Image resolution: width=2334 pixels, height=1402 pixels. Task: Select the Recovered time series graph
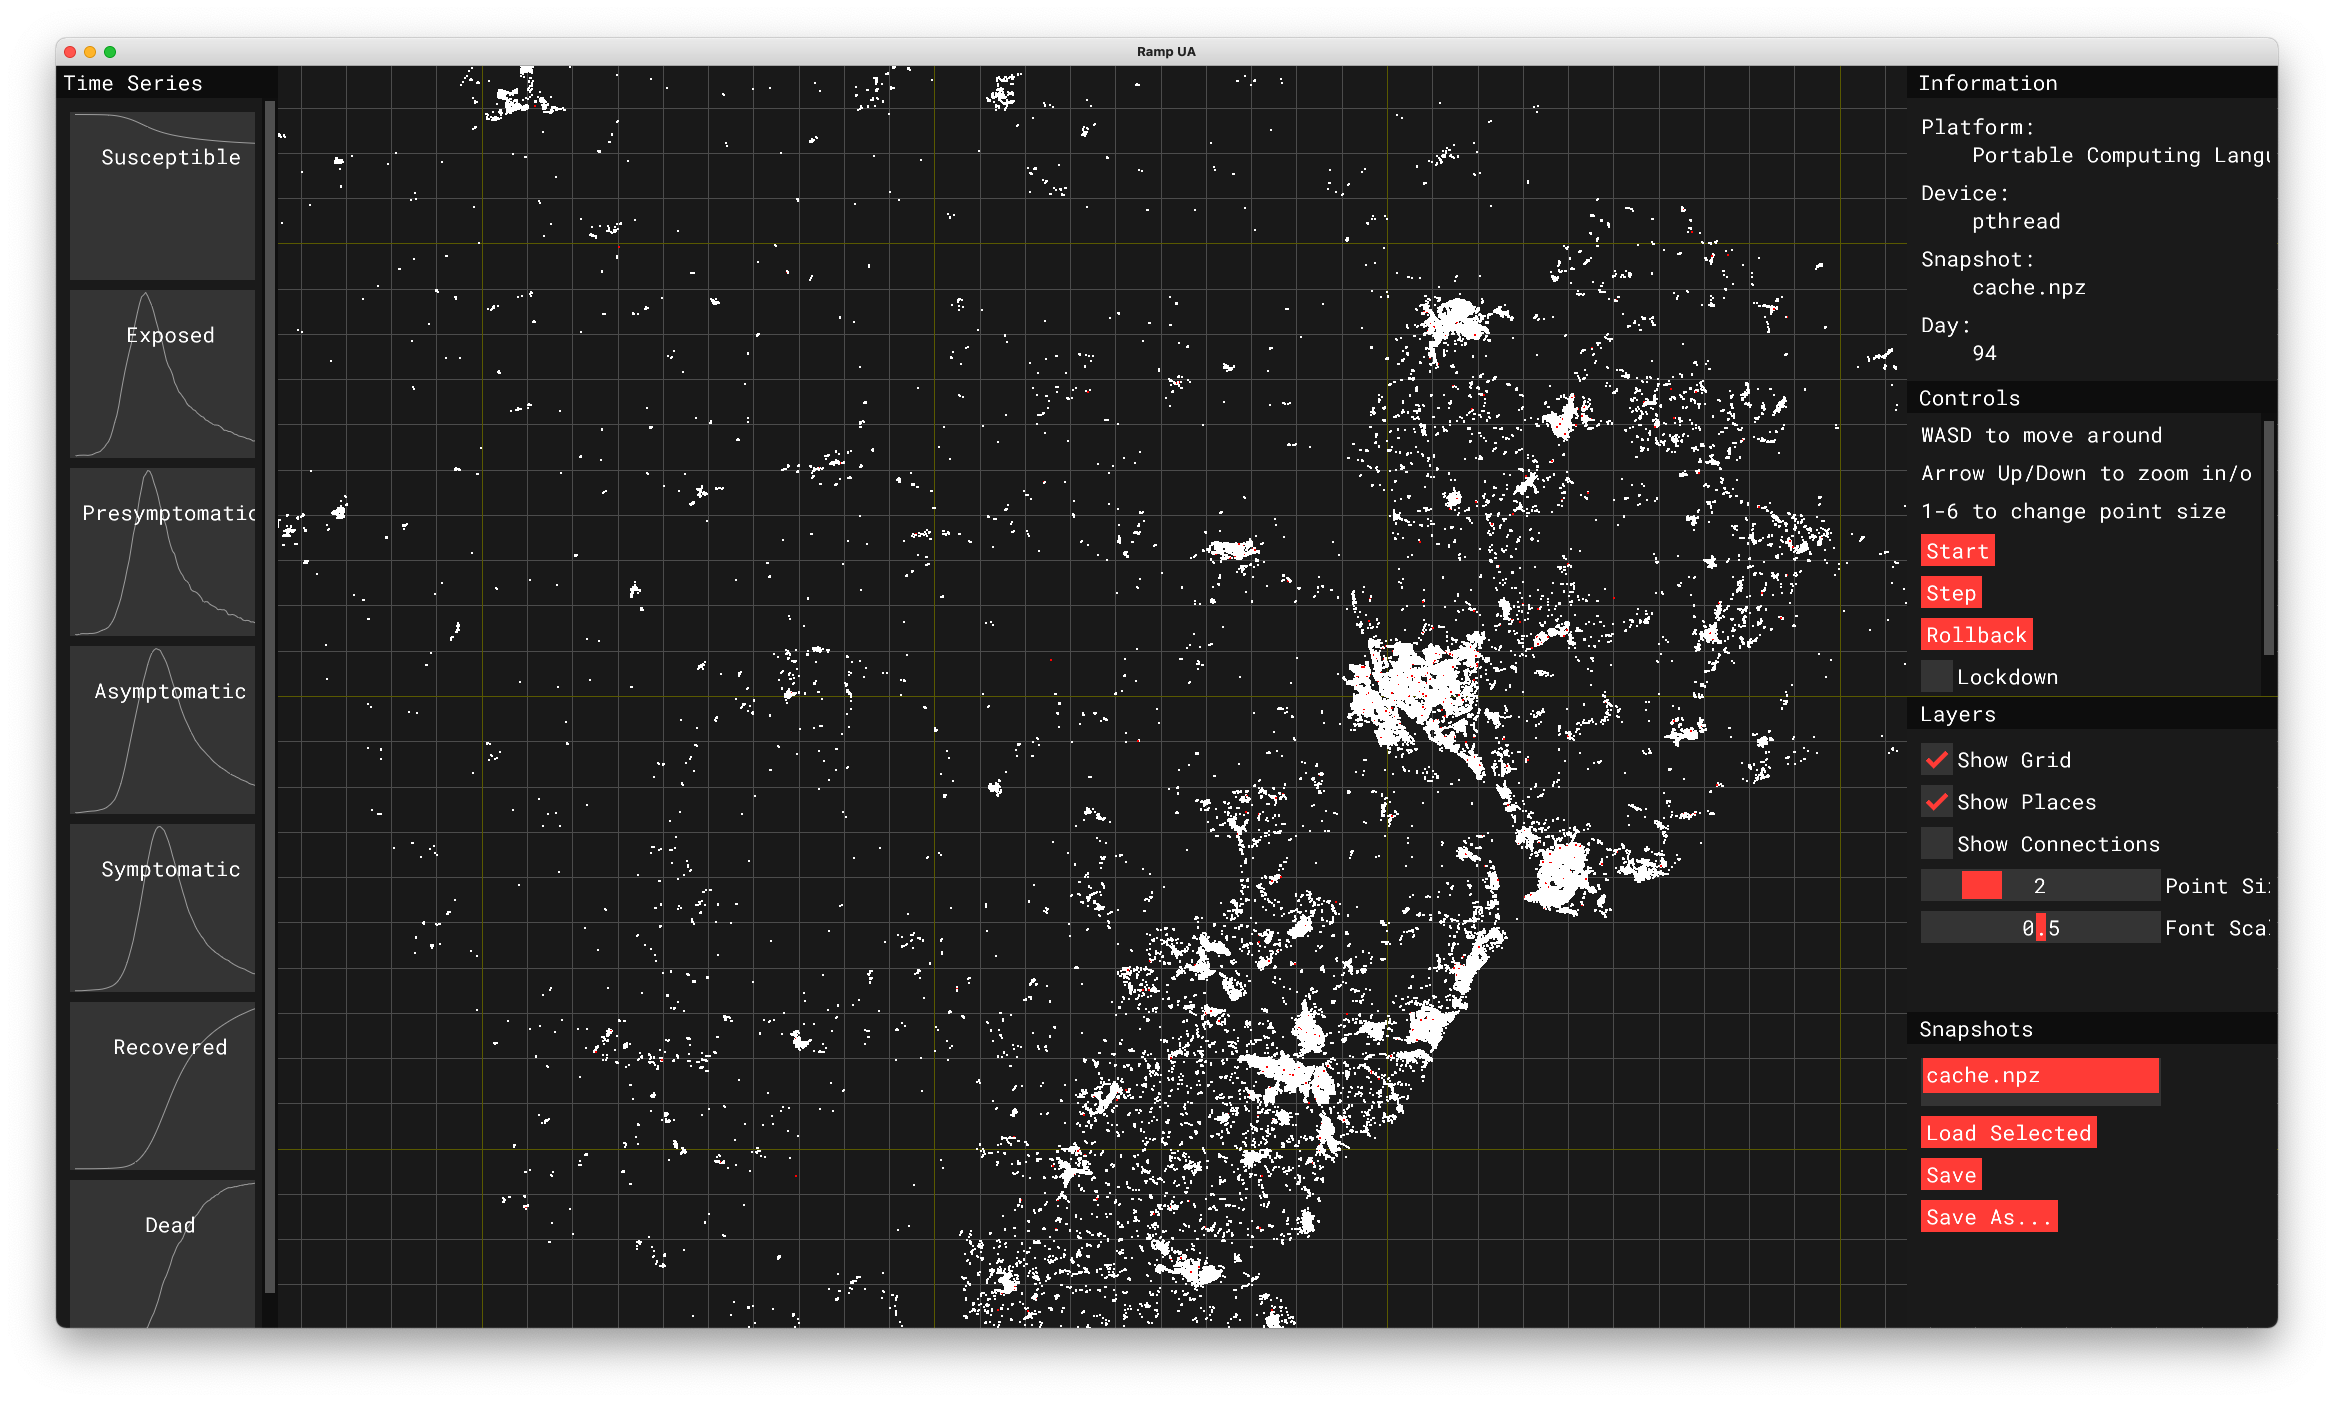tap(162, 1086)
